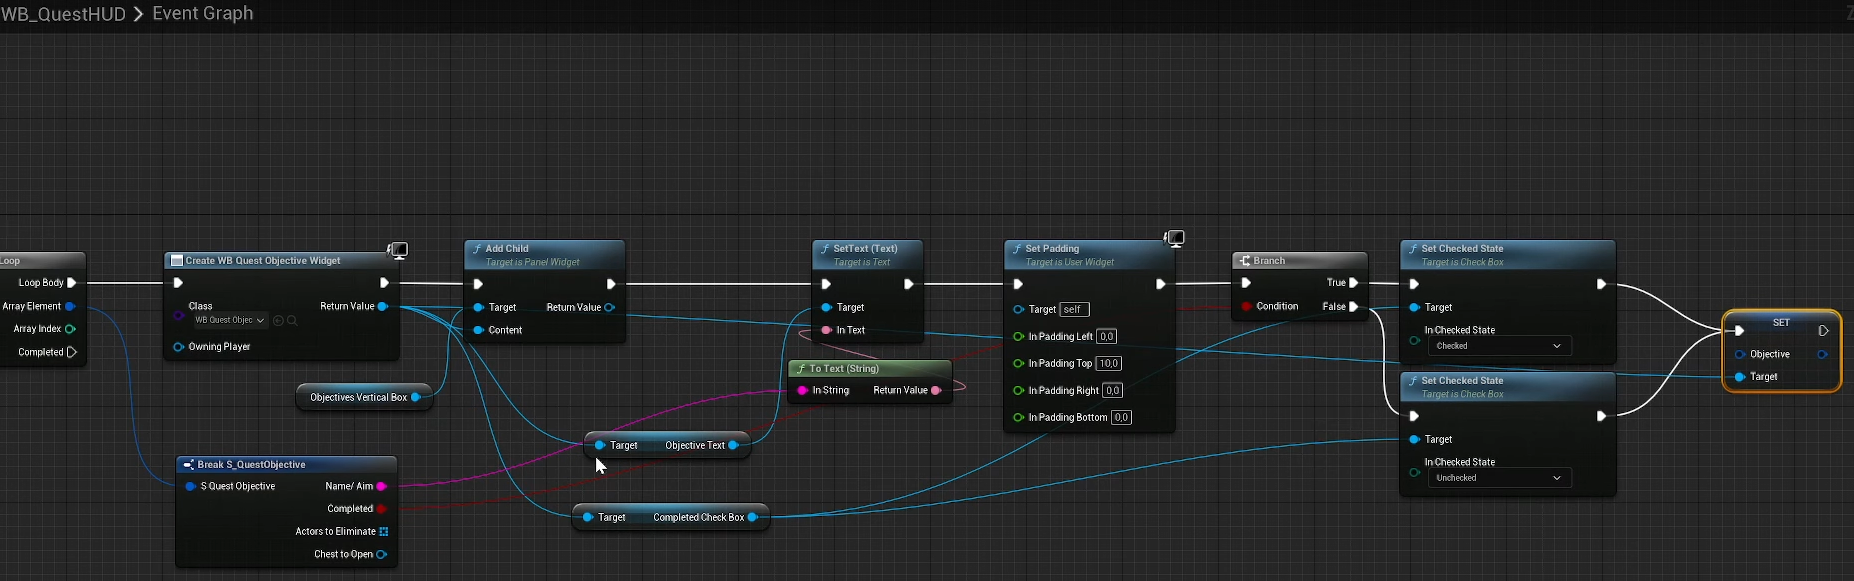Open the Class dropdown on Create Widget node
Screen dimensions: 1854x581
(x=229, y=320)
